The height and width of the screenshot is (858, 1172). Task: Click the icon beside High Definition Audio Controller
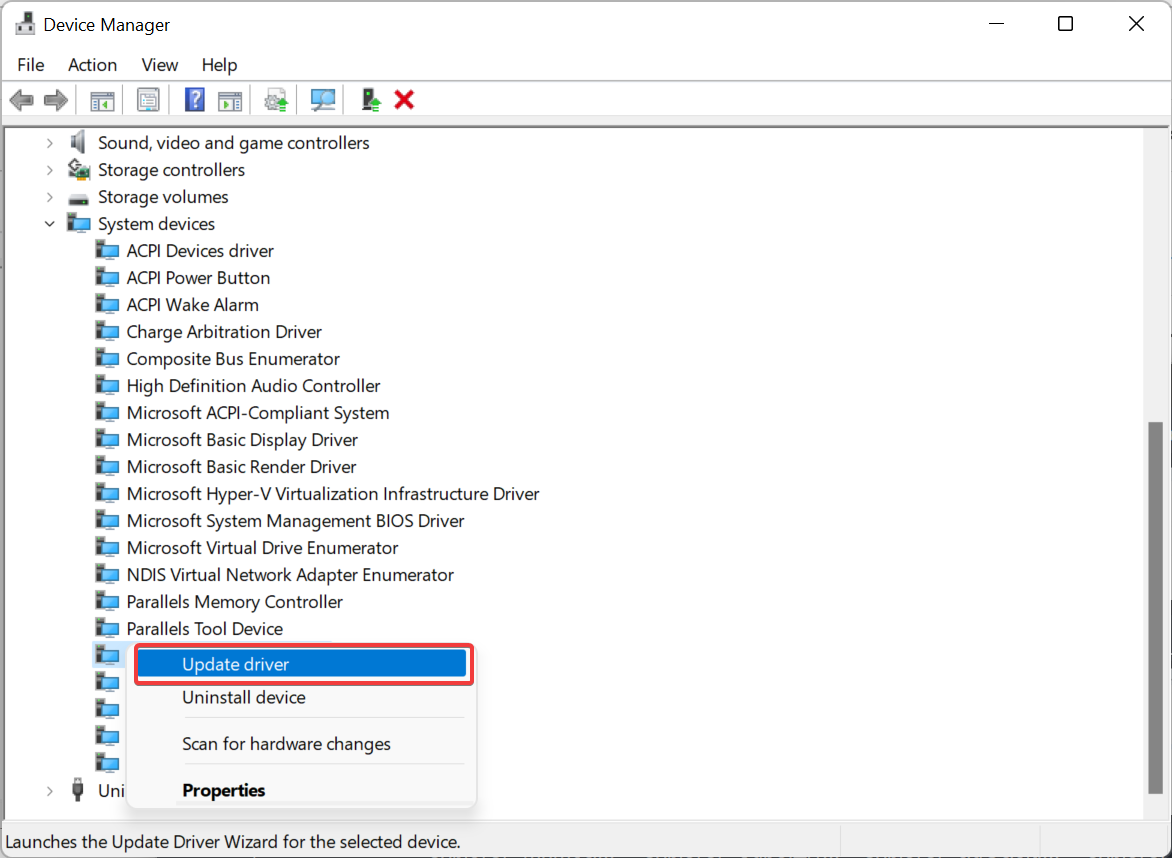[108, 385]
